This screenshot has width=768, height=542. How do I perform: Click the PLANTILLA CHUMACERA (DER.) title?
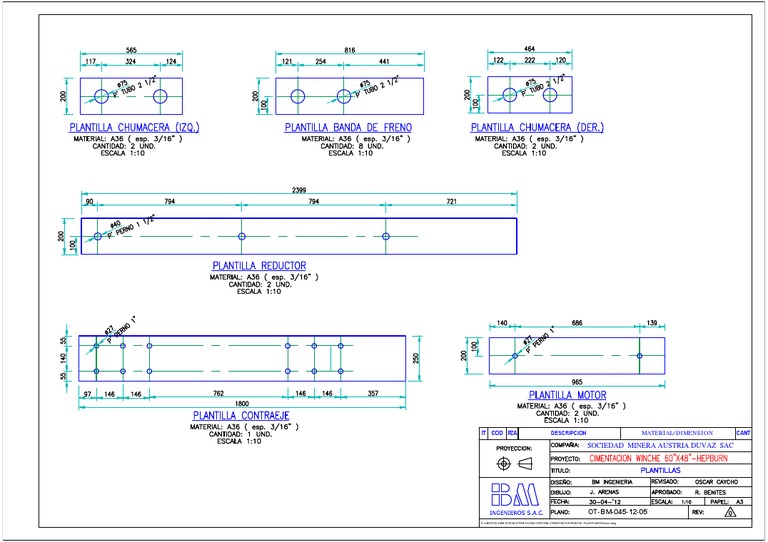click(537, 127)
